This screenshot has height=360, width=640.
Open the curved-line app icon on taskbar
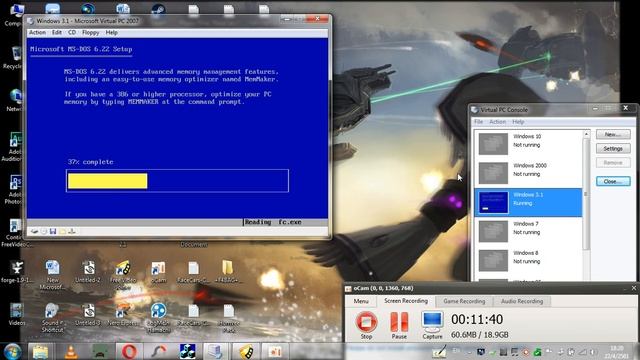pos(158,351)
